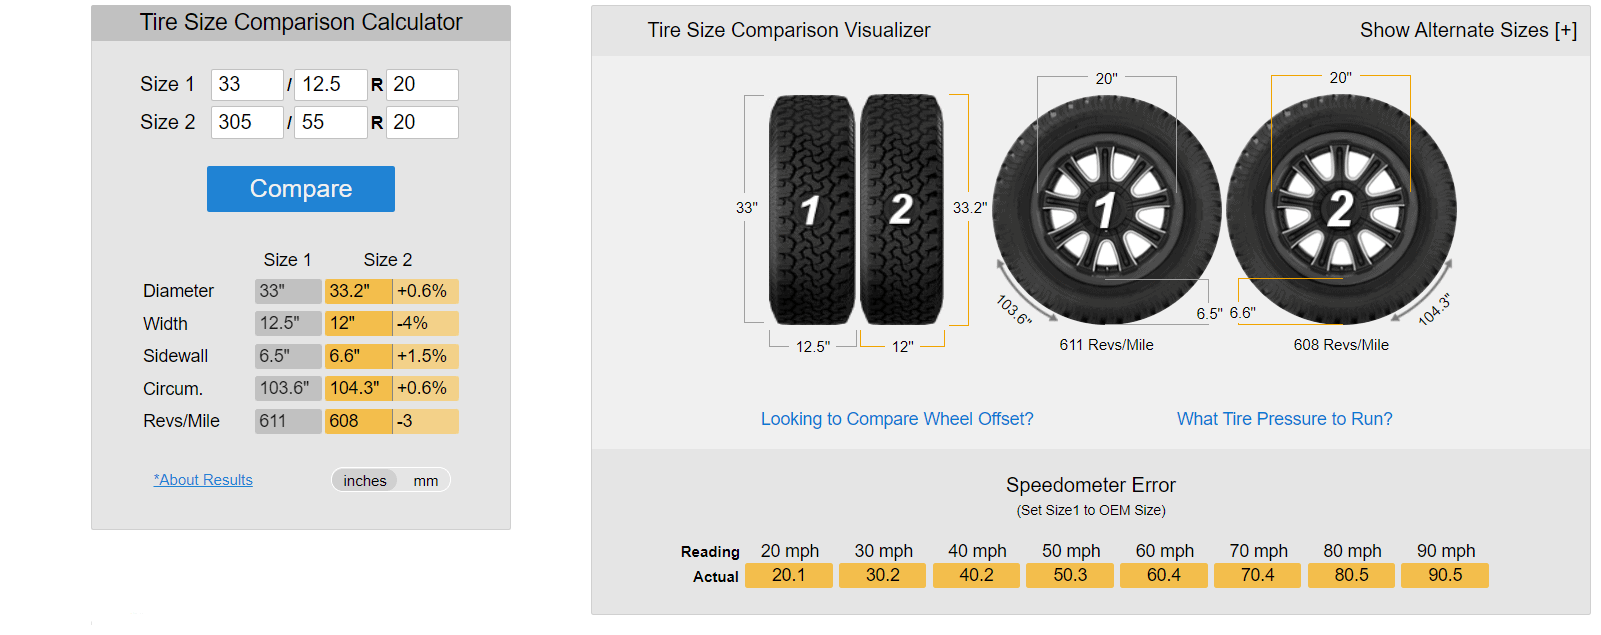Edit the Size 1 width field showing 33

(x=246, y=84)
